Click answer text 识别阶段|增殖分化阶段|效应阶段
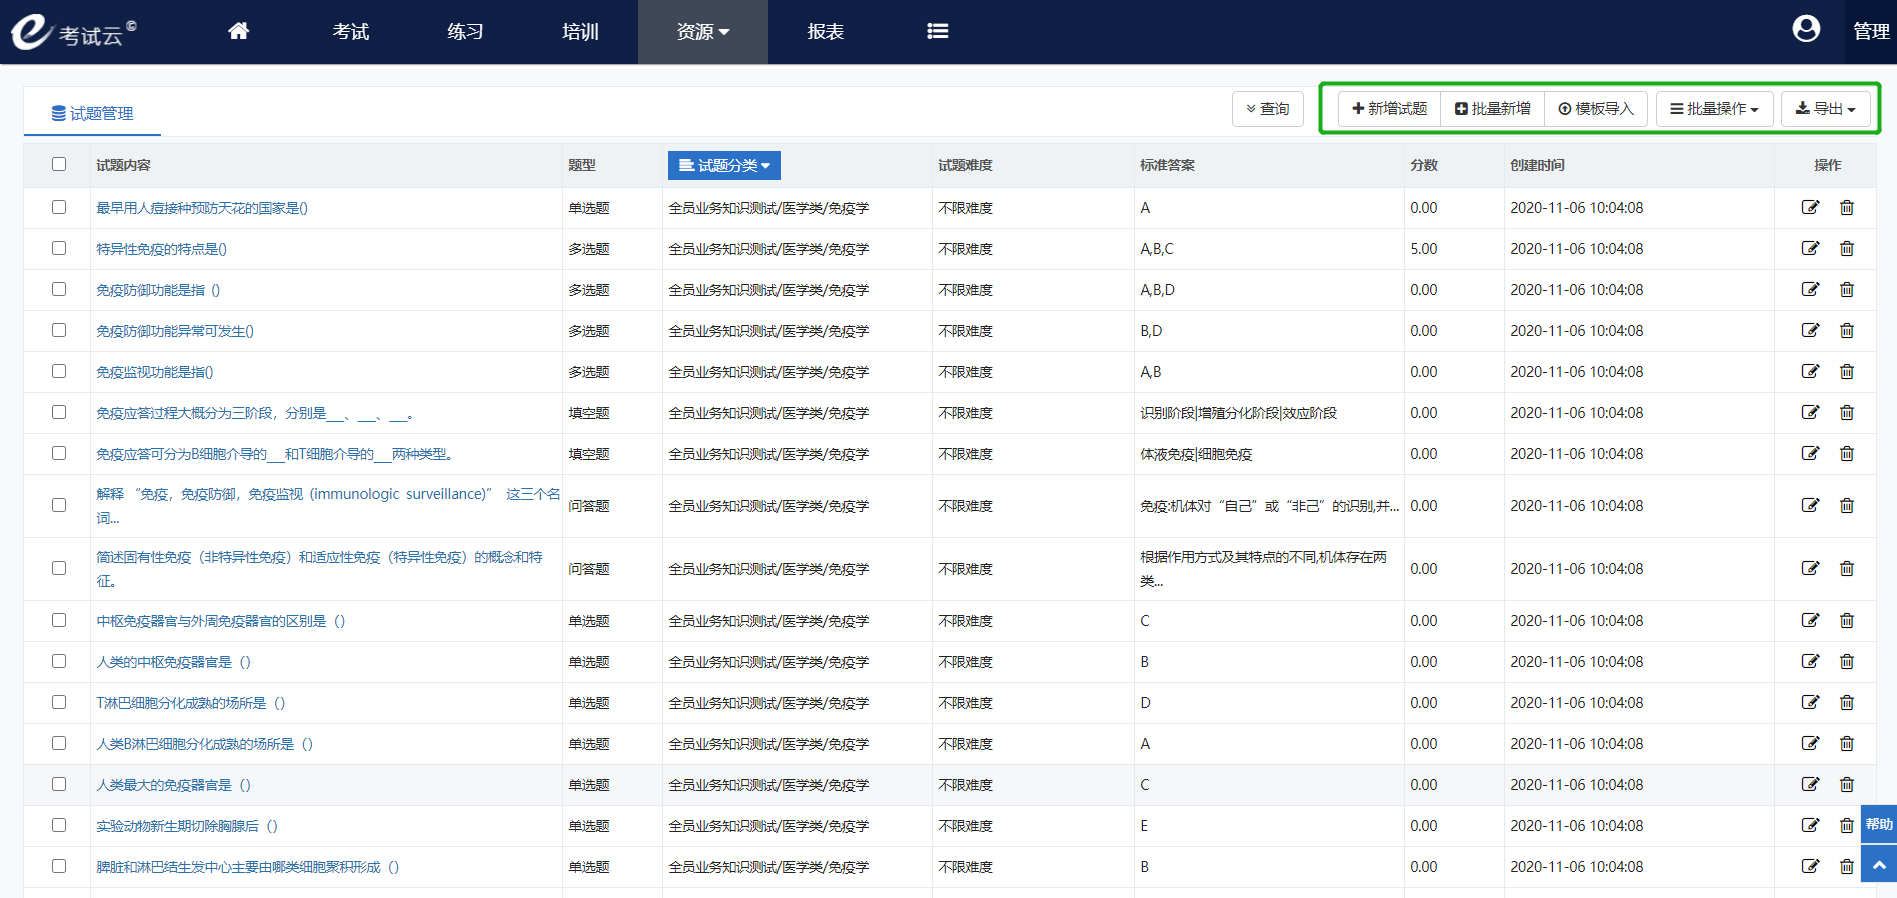Image resolution: width=1897 pixels, height=898 pixels. coord(1238,413)
